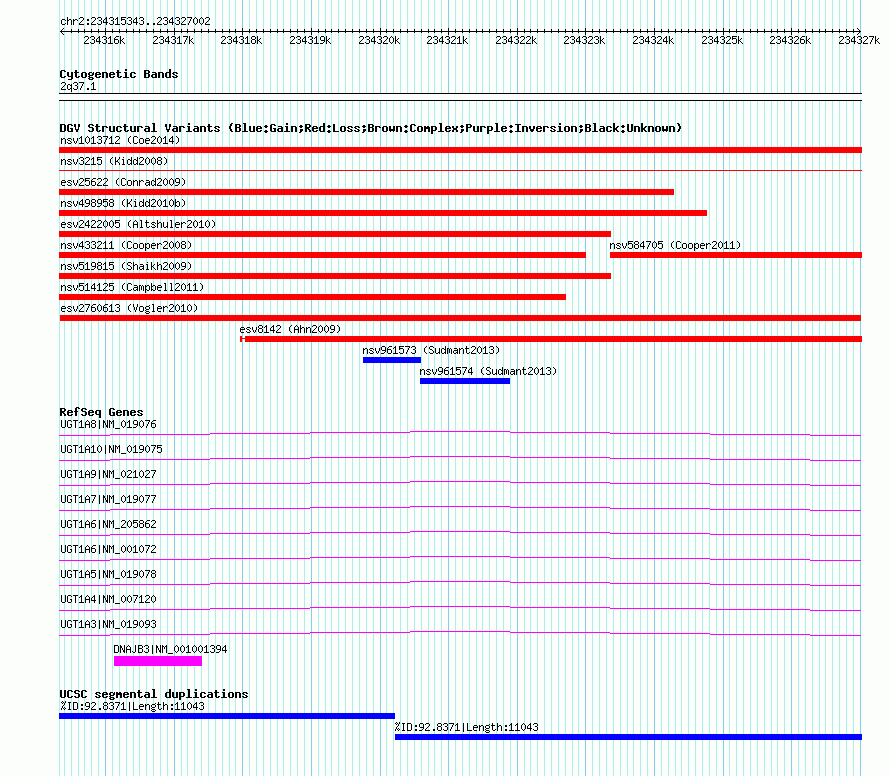Select the nsv3215 (Kidd2008) variant label
The width and height of the screenshot is (890, 776).
click(114, 161)
